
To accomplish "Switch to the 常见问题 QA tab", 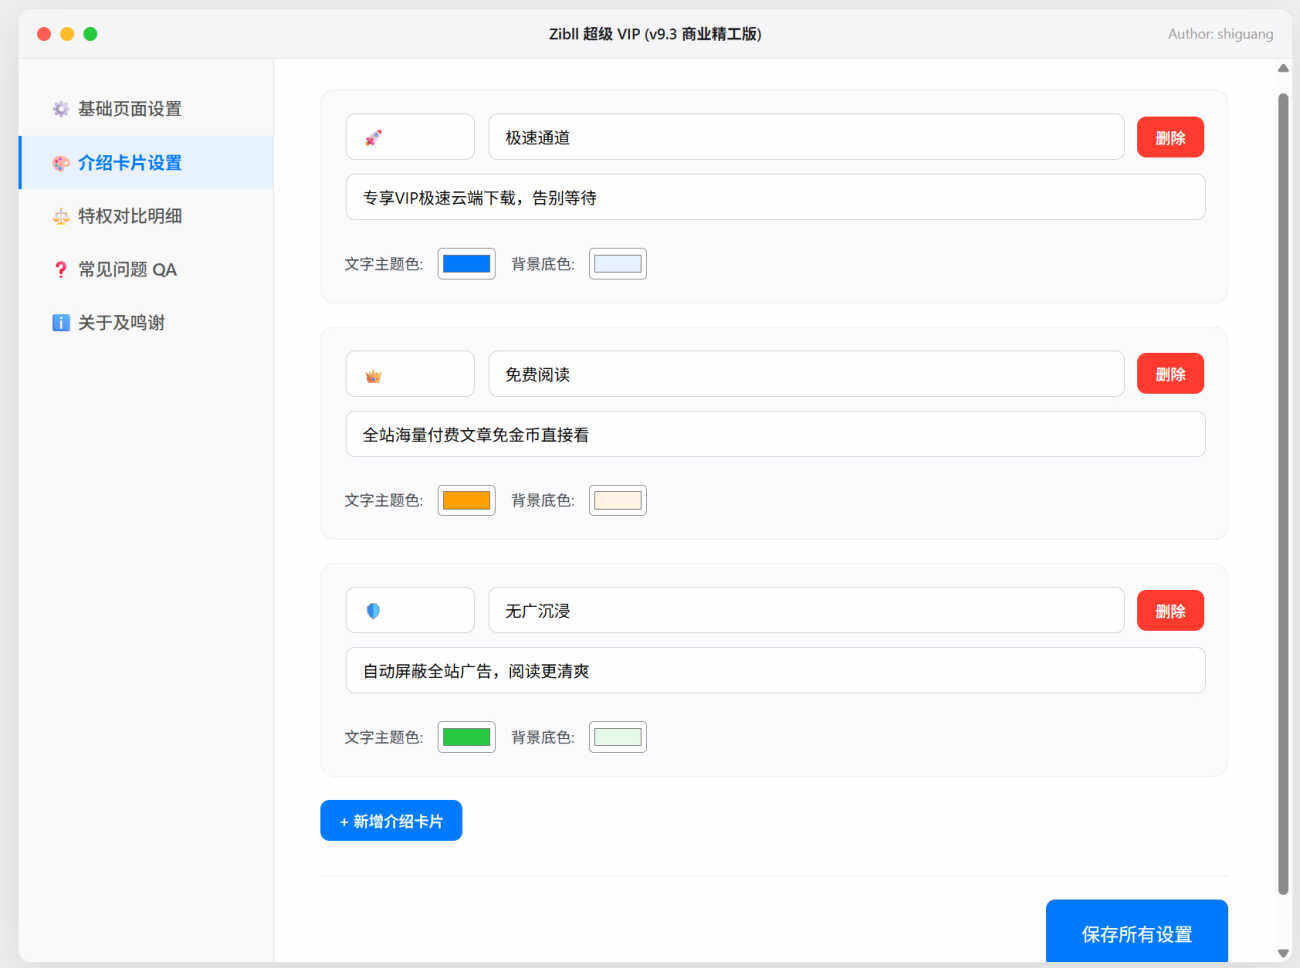I will pyautogui.click(x=127, y=270).
